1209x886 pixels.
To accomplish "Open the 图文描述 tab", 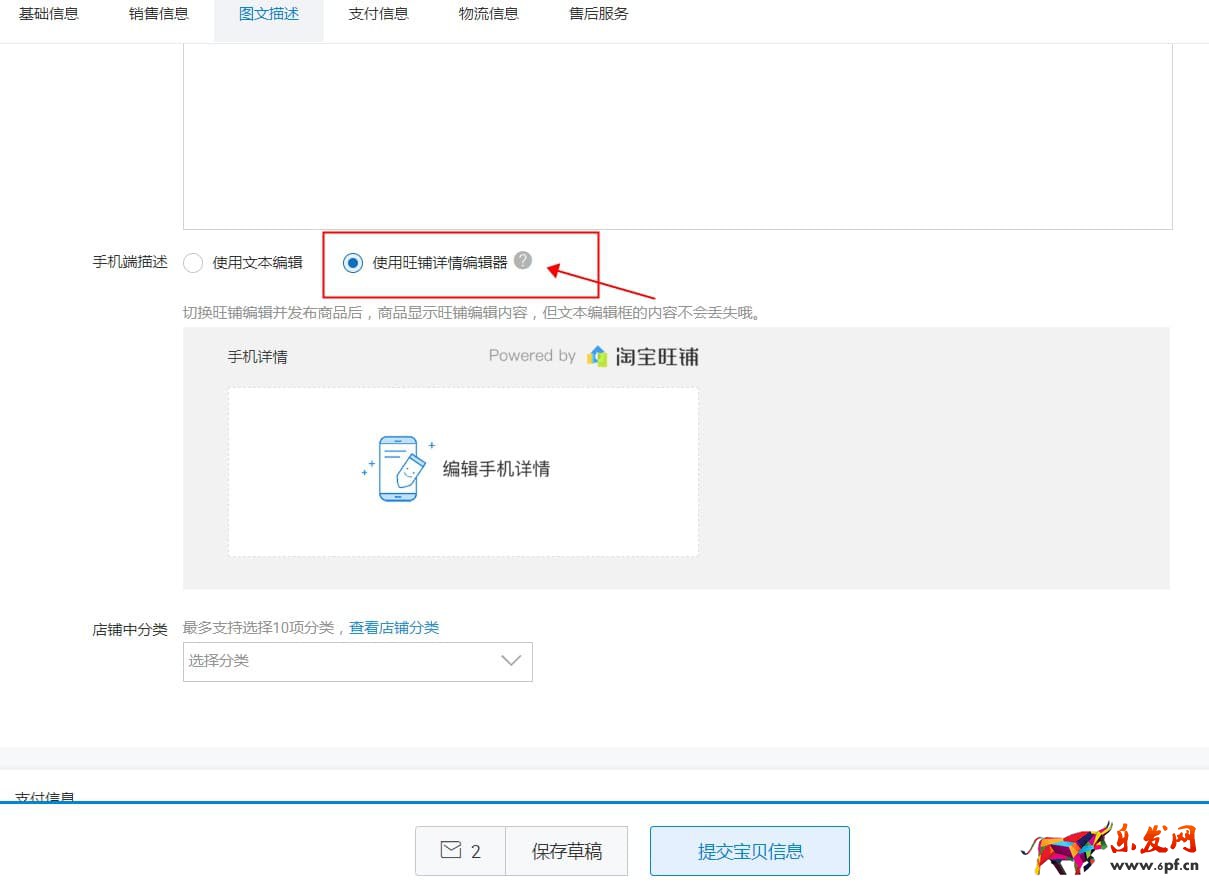I will 269,14.
